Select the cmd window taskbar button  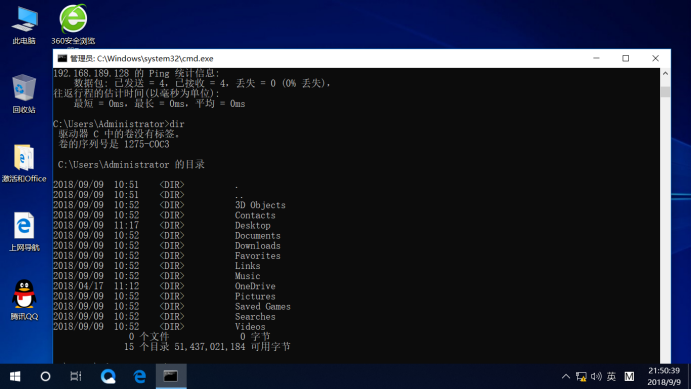171,376
